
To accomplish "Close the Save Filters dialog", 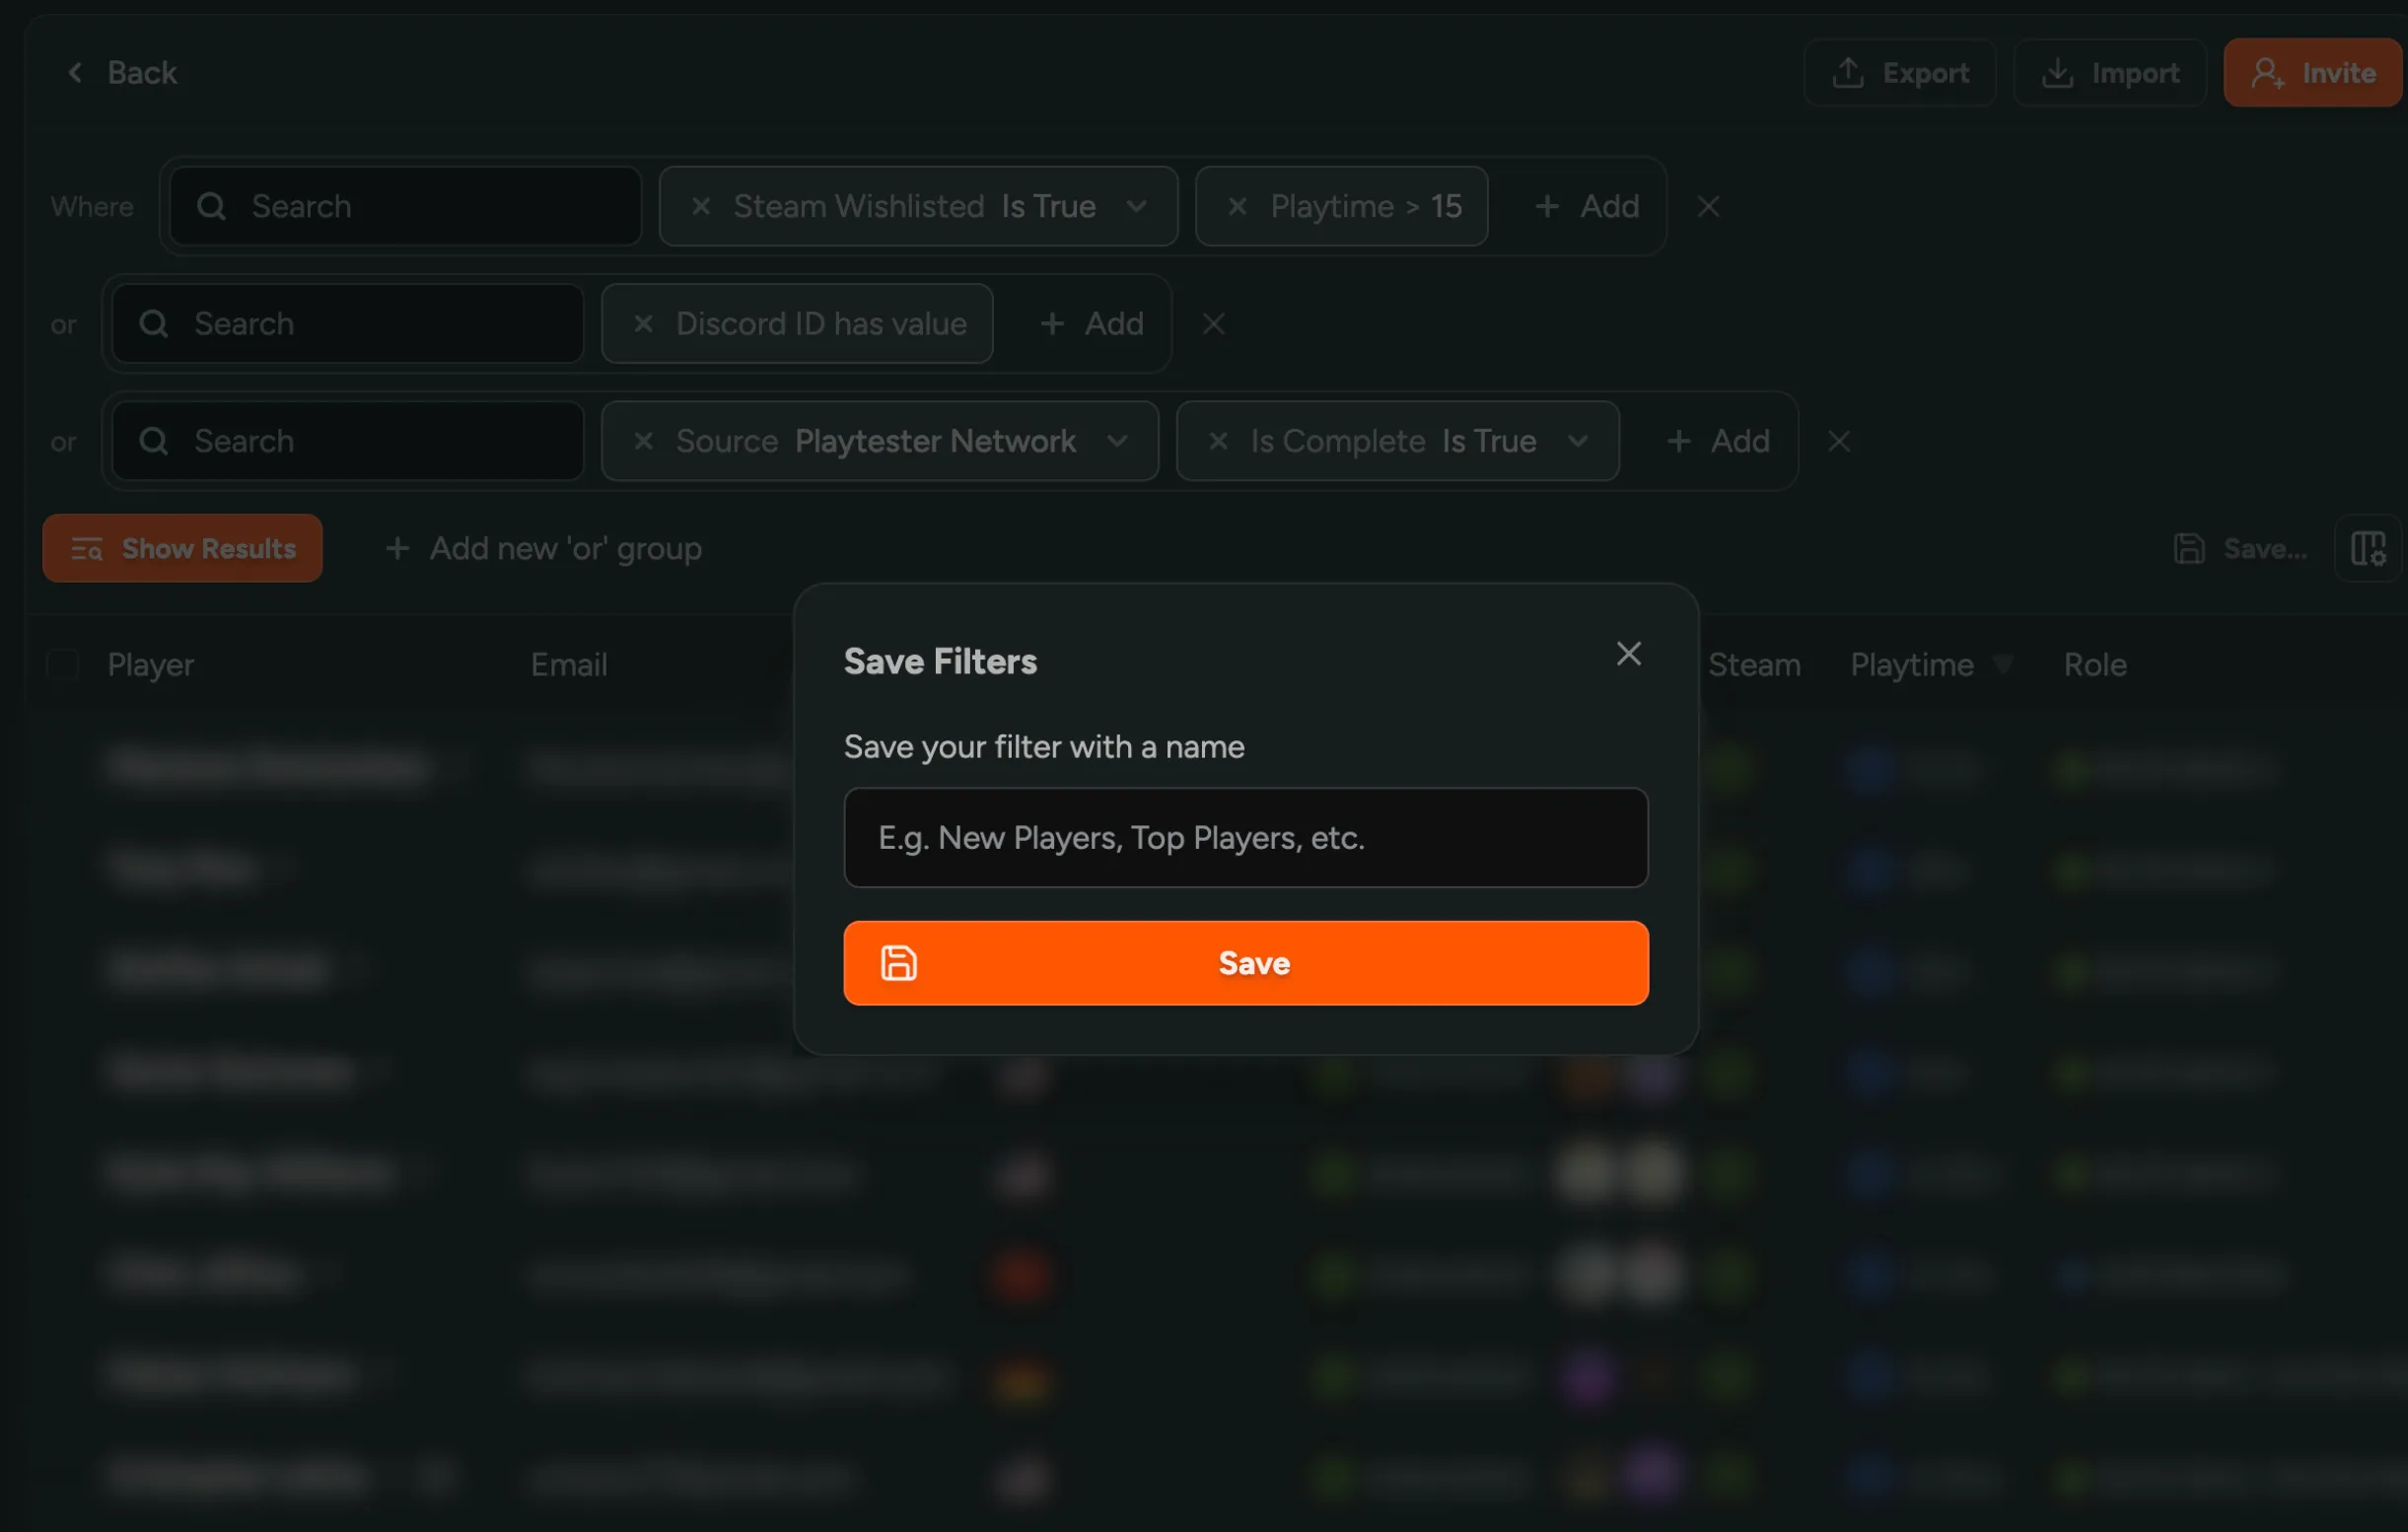I will (1628, 654).
